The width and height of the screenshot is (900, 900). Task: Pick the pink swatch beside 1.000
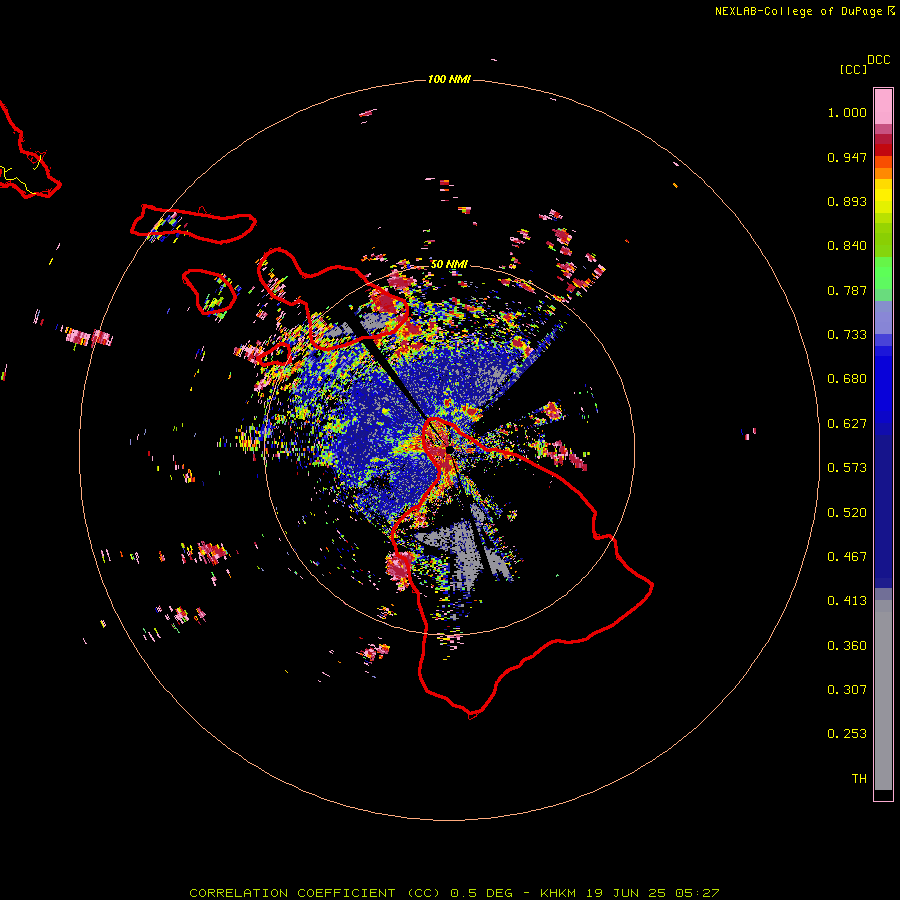pos(883,107)
